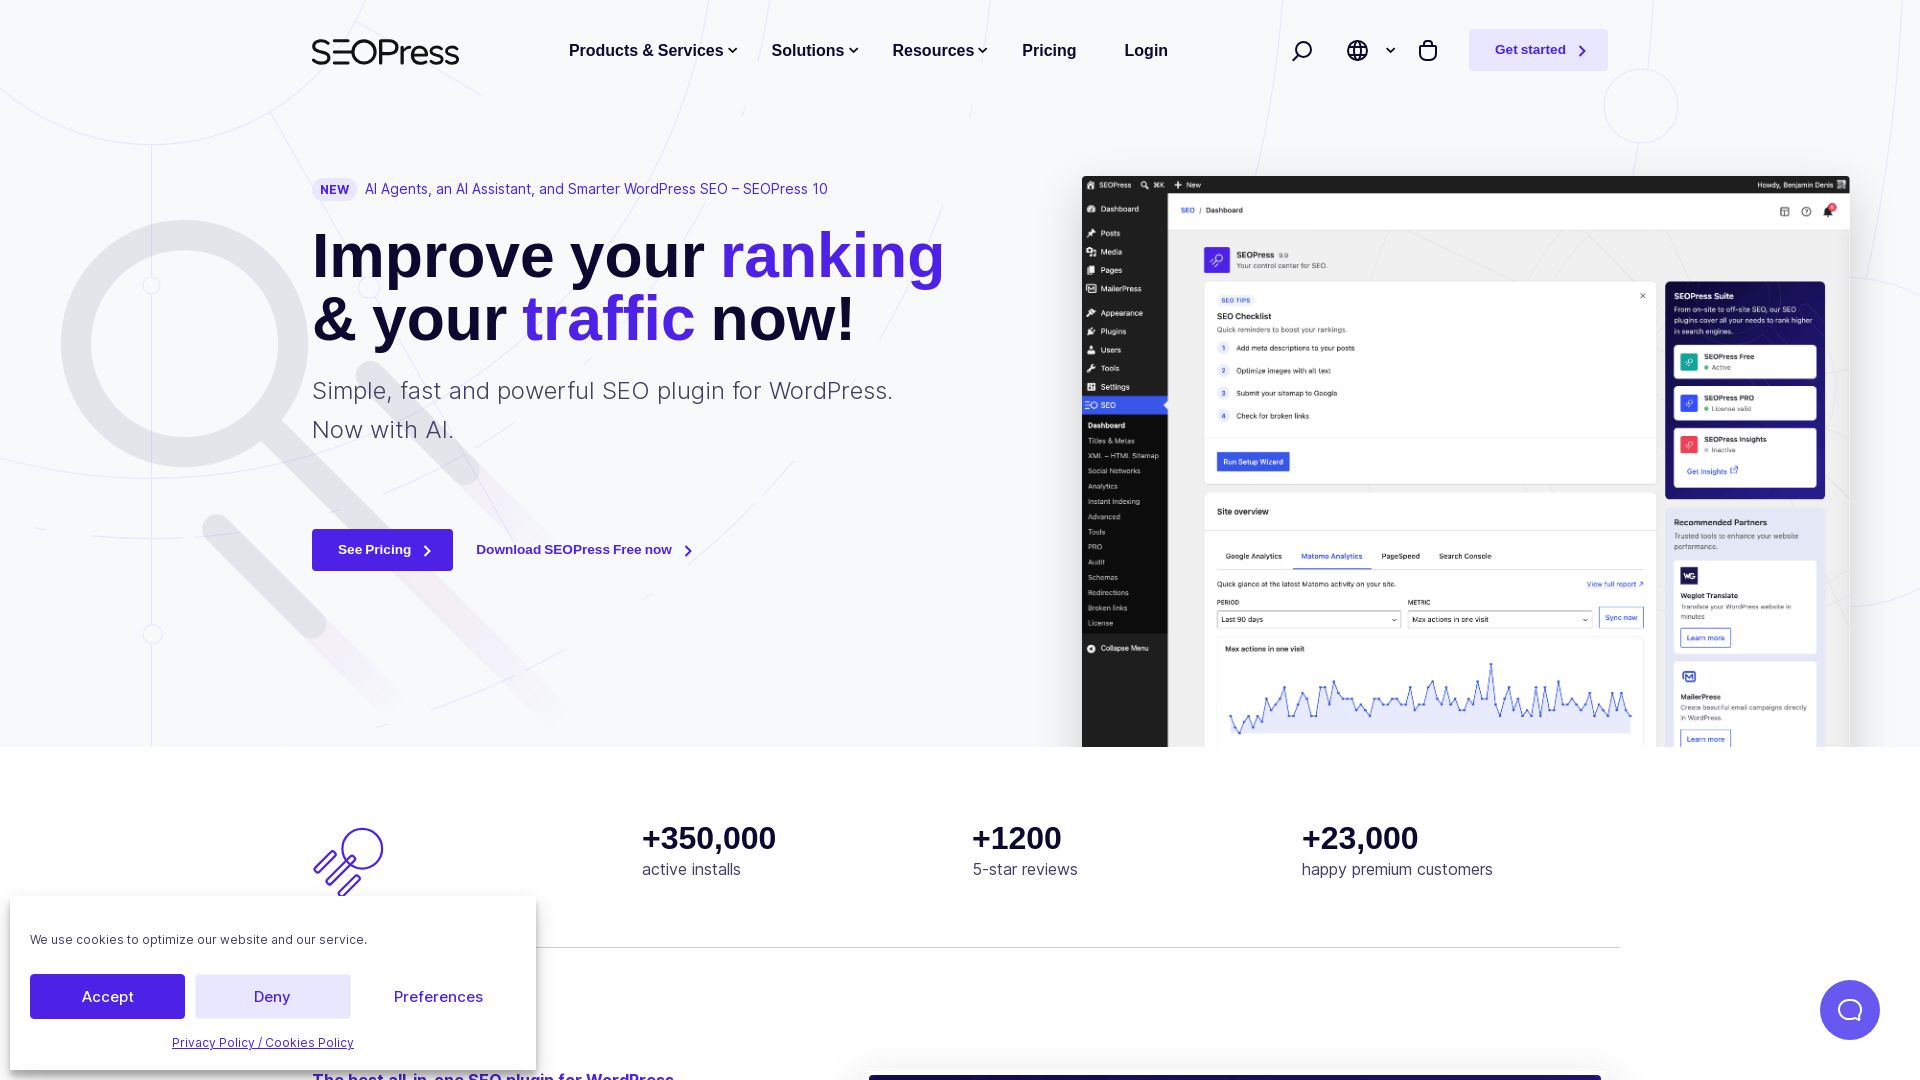Expand the Resources menu

940,51
